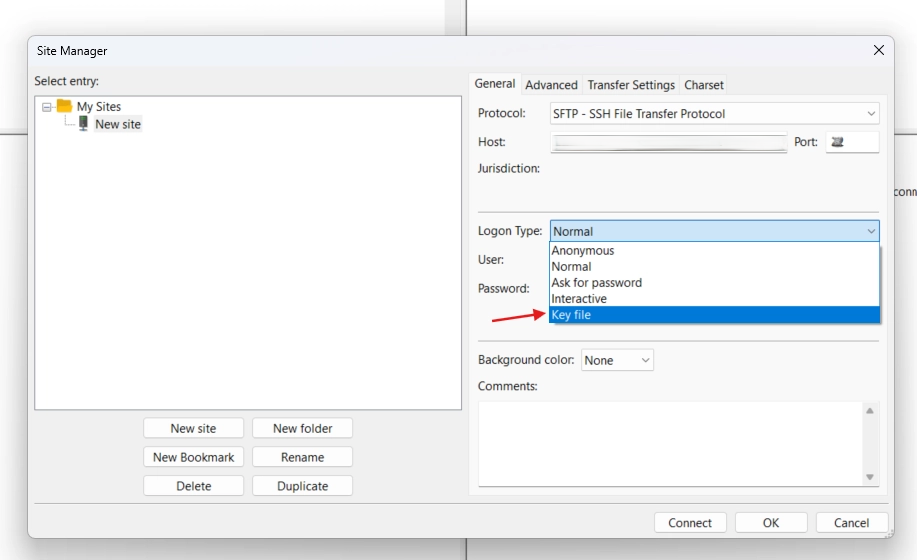This screenshot has width=917, height=560.
Task: Select My Sites folder label
Action: 99,106
